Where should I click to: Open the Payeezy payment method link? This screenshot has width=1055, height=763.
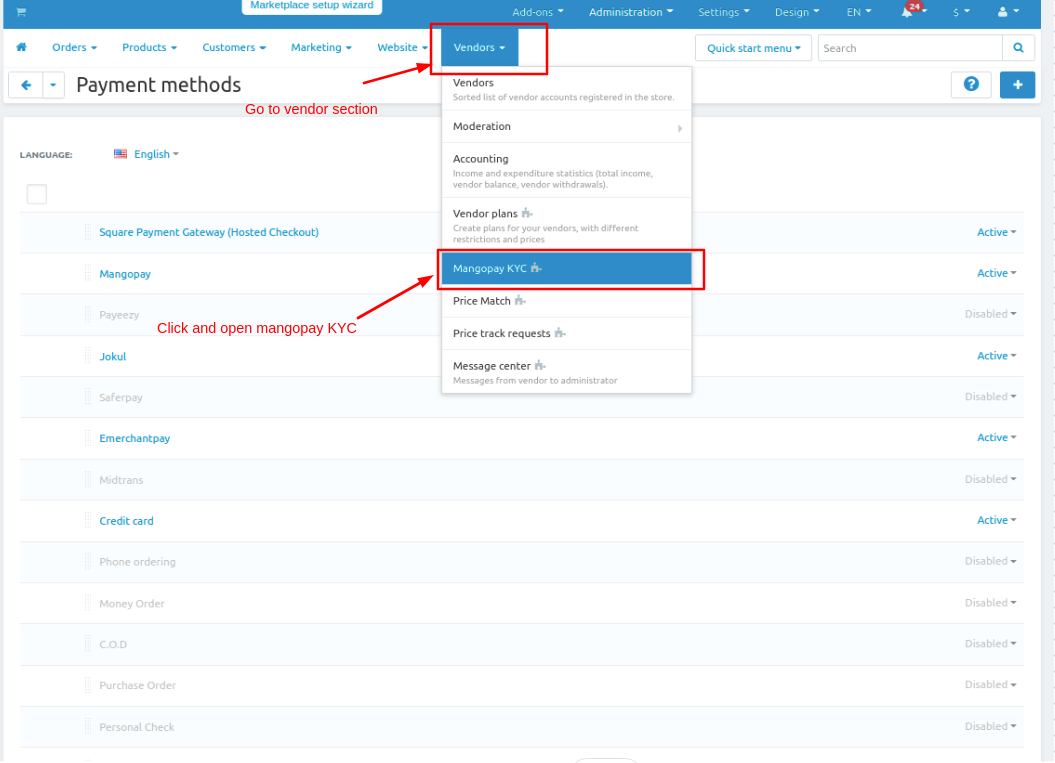click(x=119, y=315)
